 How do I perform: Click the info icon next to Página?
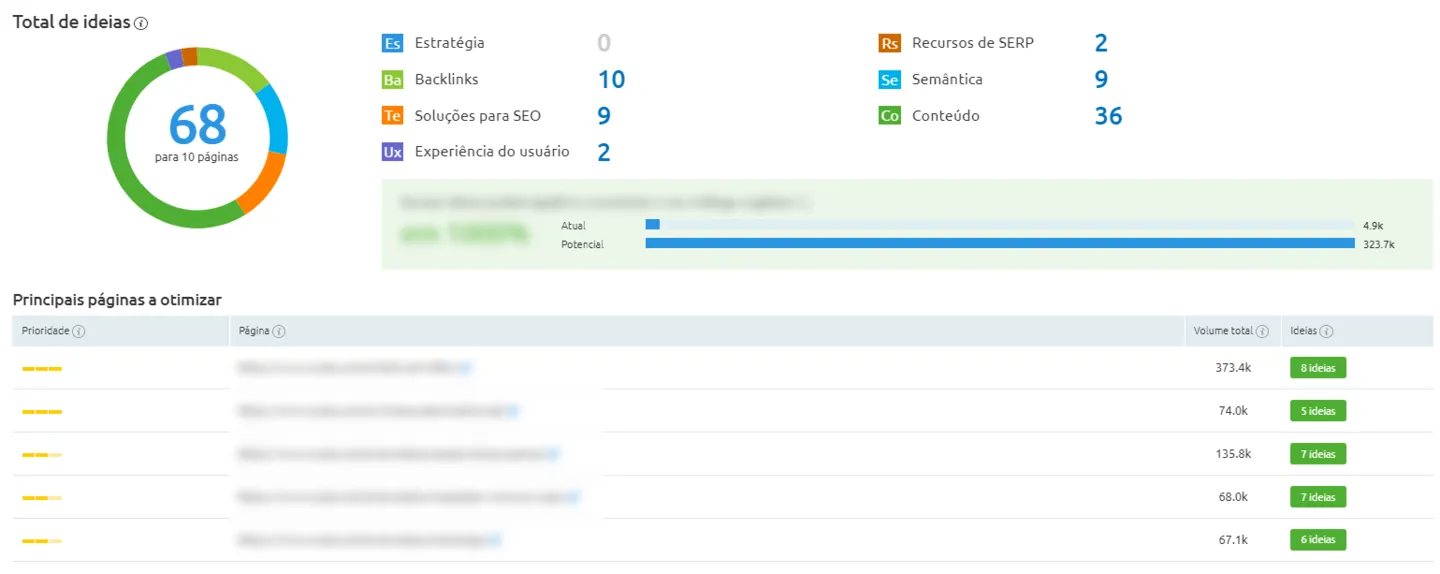(x=279, y=331)
